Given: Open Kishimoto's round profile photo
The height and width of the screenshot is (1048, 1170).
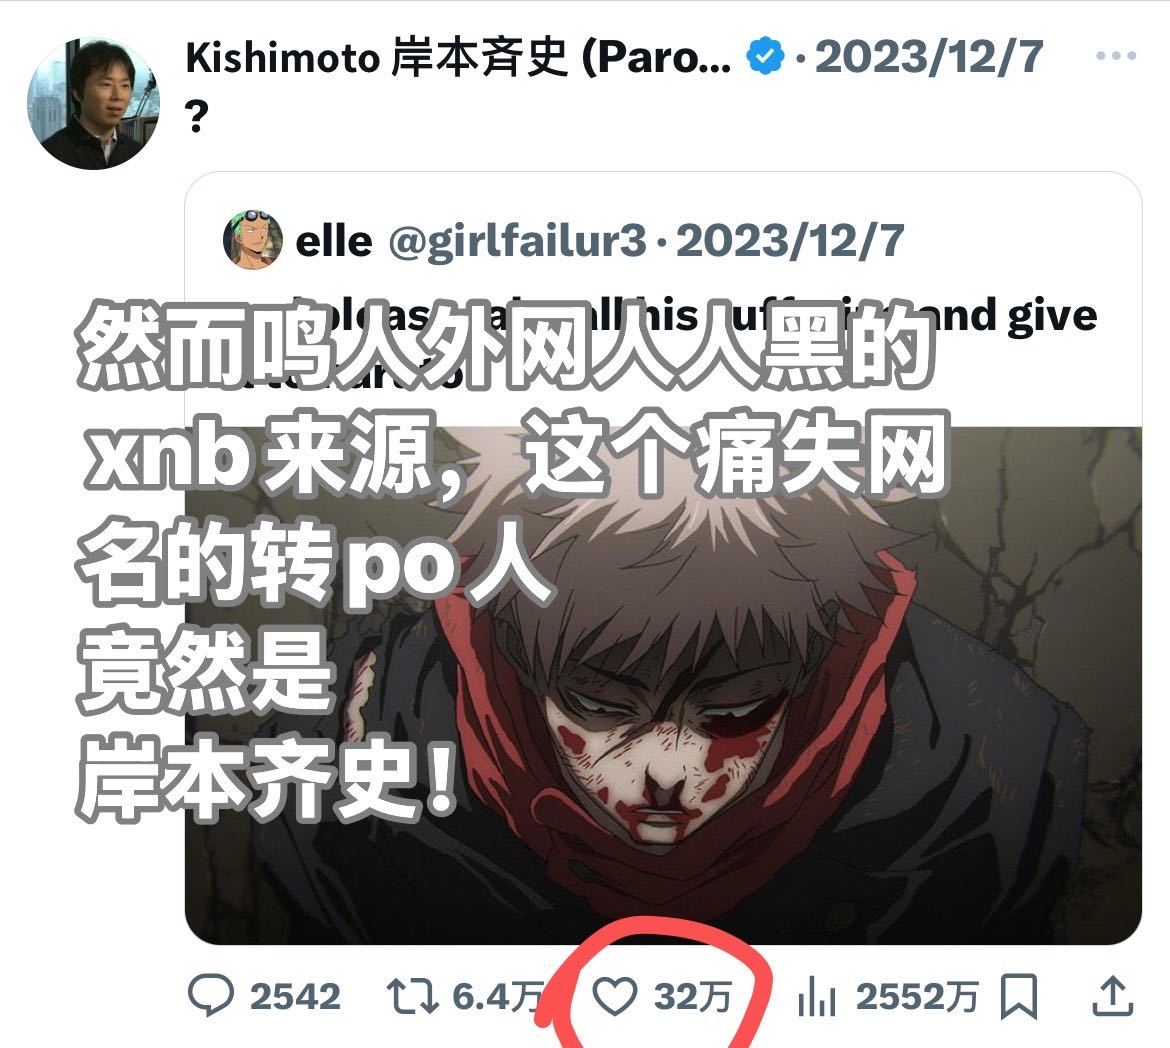Looking at the screenshot, I should 94,103.
